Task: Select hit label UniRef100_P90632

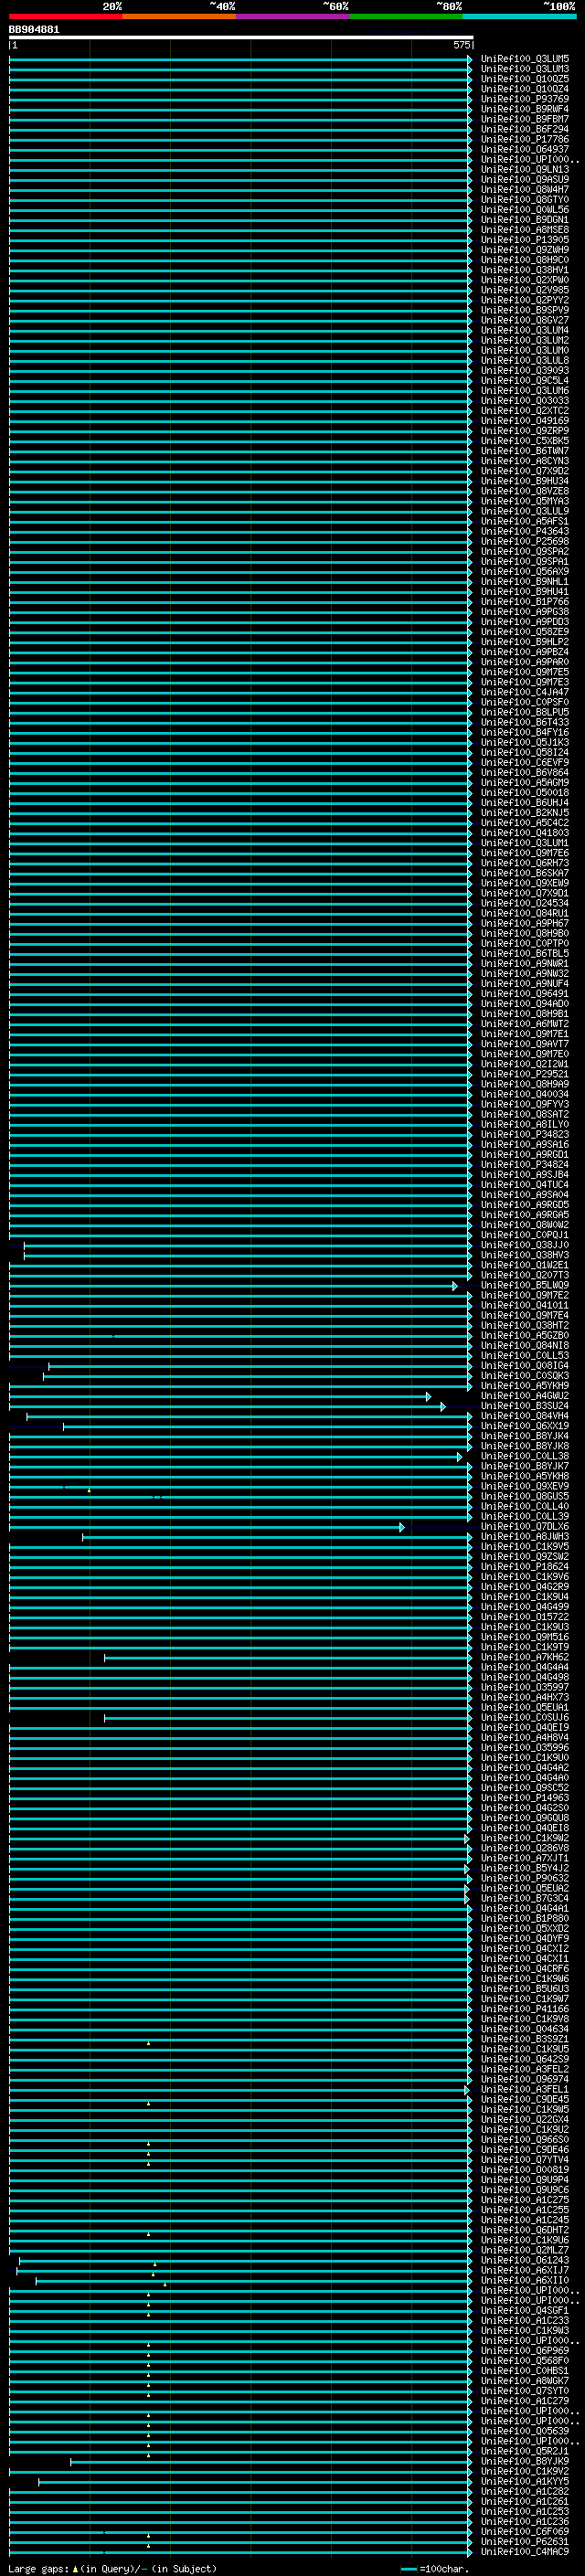Action: click(525, 1878)
